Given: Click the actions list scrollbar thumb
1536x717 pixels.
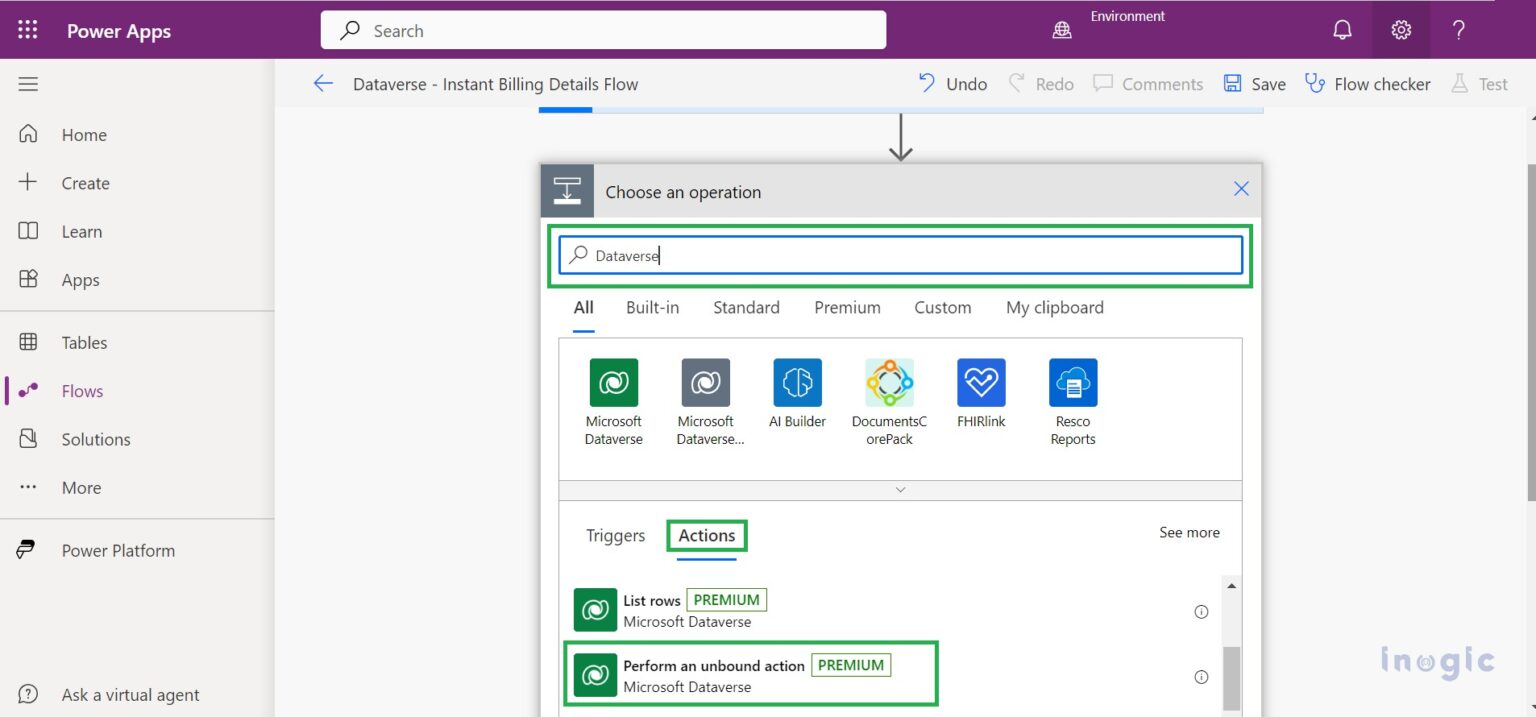Looking at the screenshot, I should pos(1231,677).
